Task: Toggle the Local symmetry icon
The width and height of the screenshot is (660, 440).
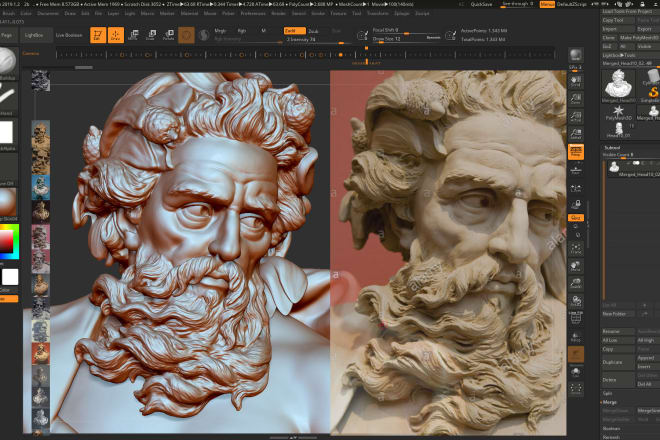Action: (x=576, y=189)
